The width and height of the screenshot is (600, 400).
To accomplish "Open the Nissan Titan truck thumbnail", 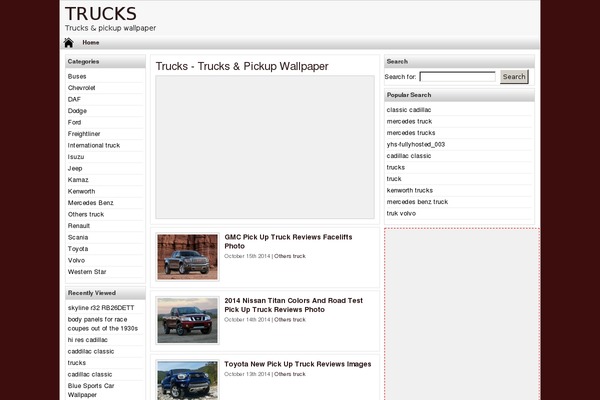I will point(188,320).
